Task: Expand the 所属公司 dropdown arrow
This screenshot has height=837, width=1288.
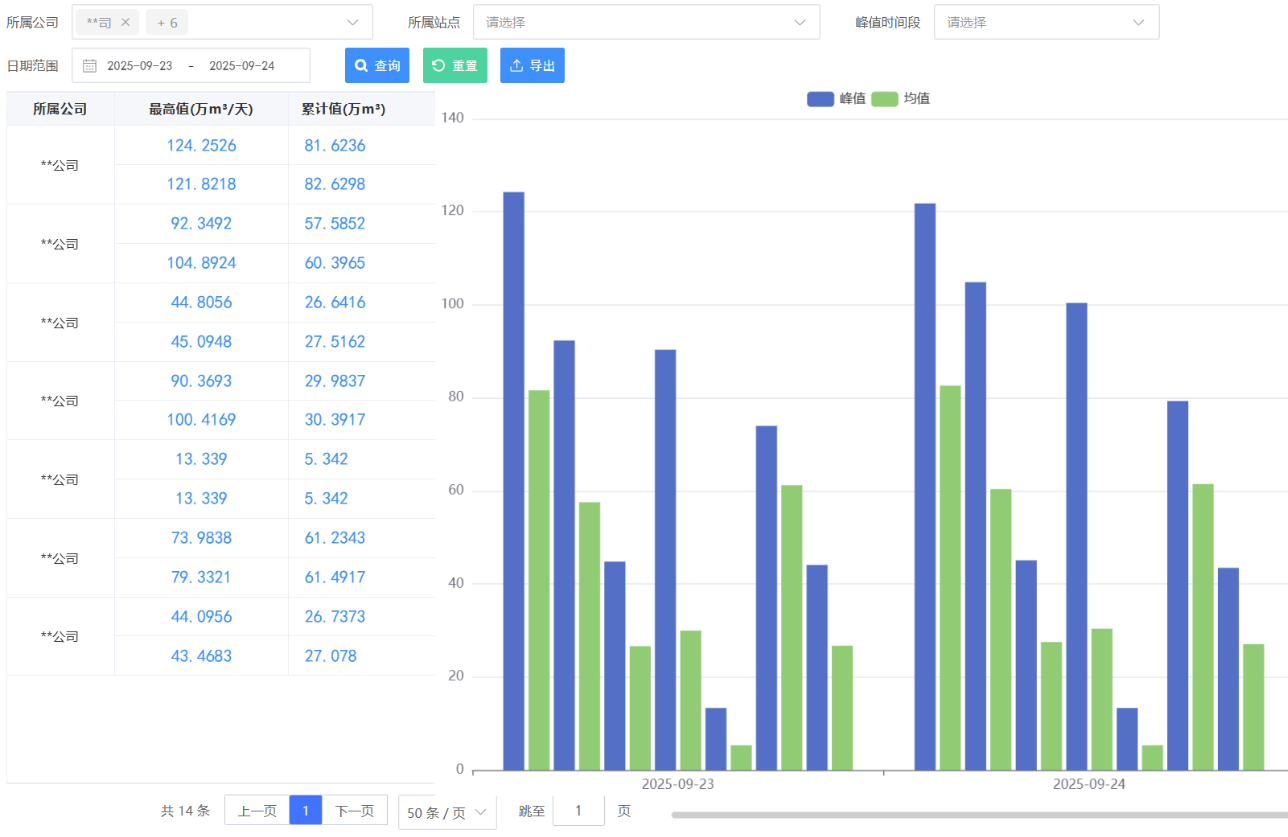Action: (x=352, y=22)
